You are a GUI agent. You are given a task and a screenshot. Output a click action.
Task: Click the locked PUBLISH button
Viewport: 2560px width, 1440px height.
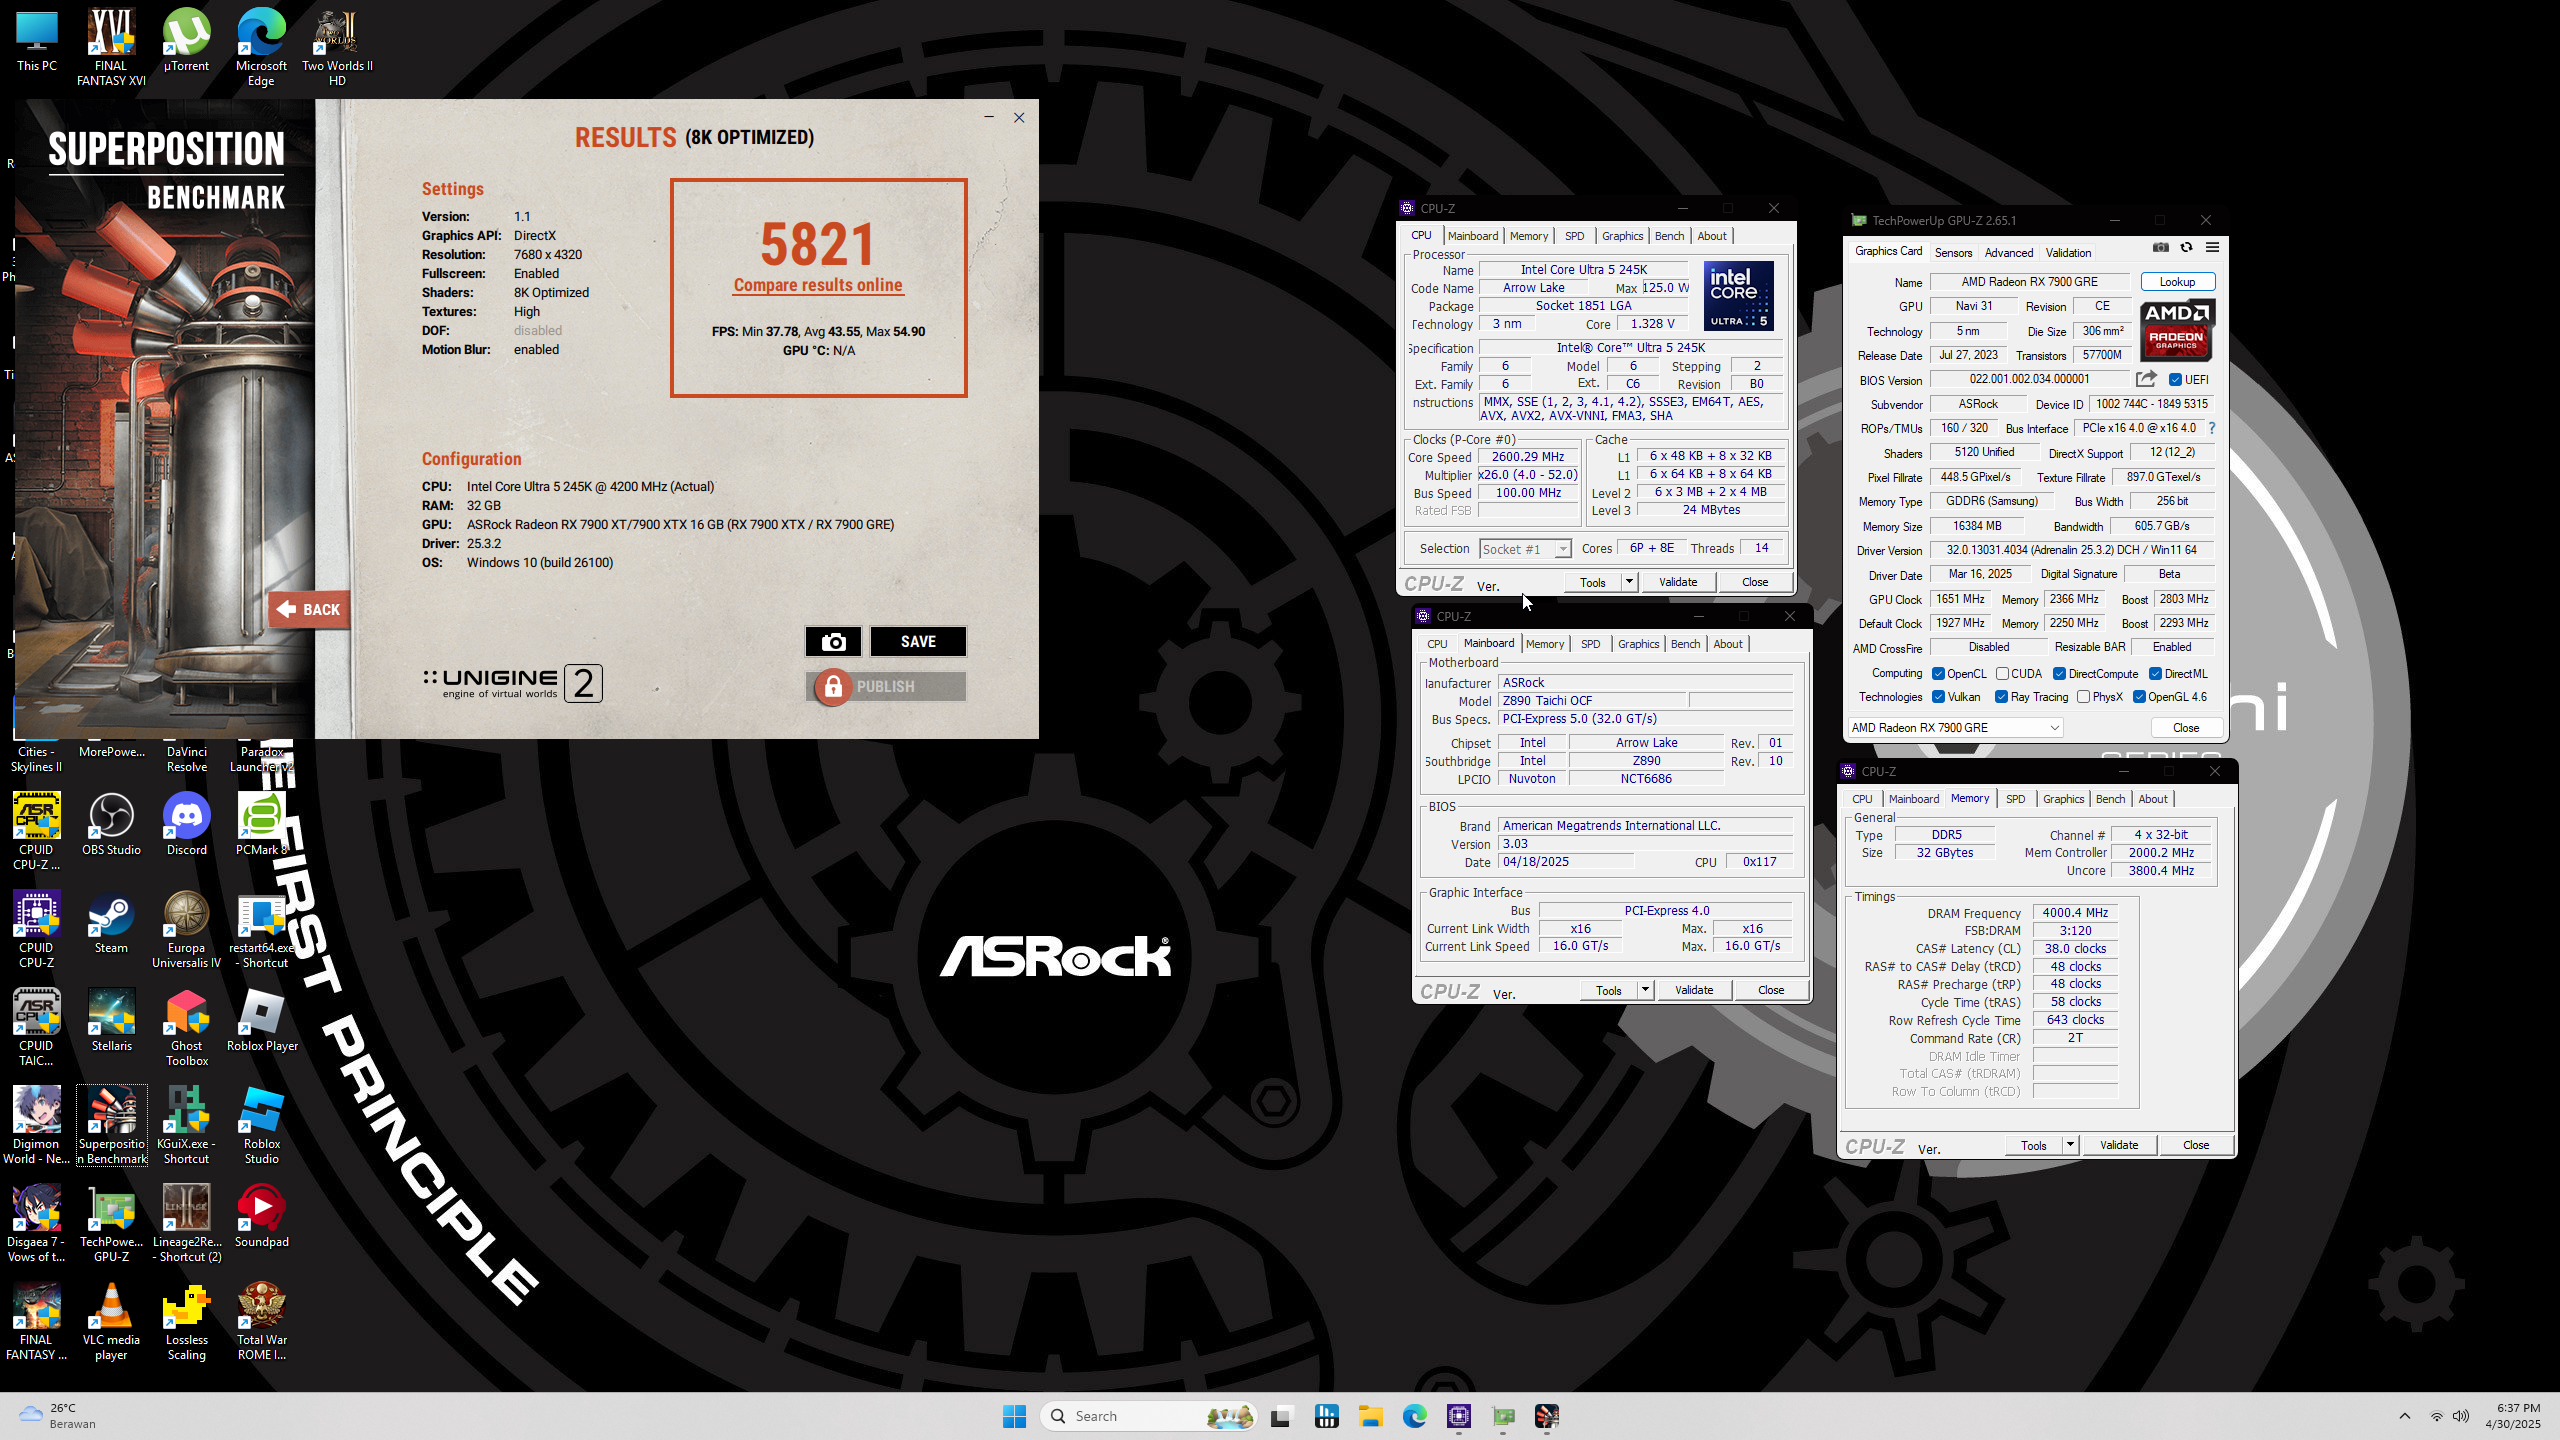point(886,687)
